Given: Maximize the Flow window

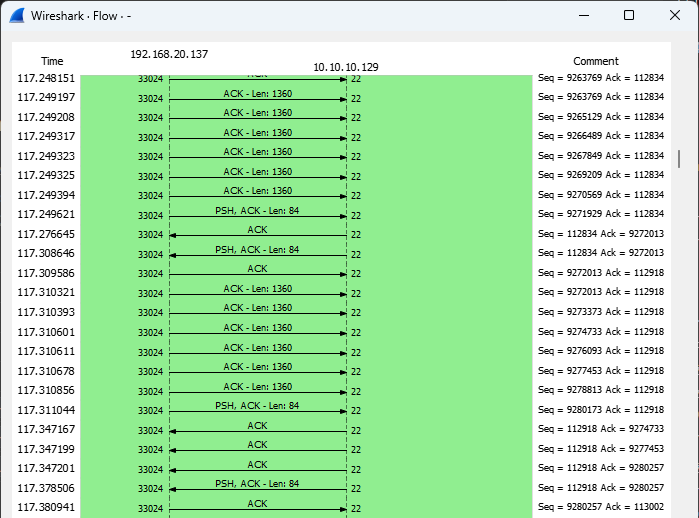Looking at the screenshot, I should coord(629,16).
